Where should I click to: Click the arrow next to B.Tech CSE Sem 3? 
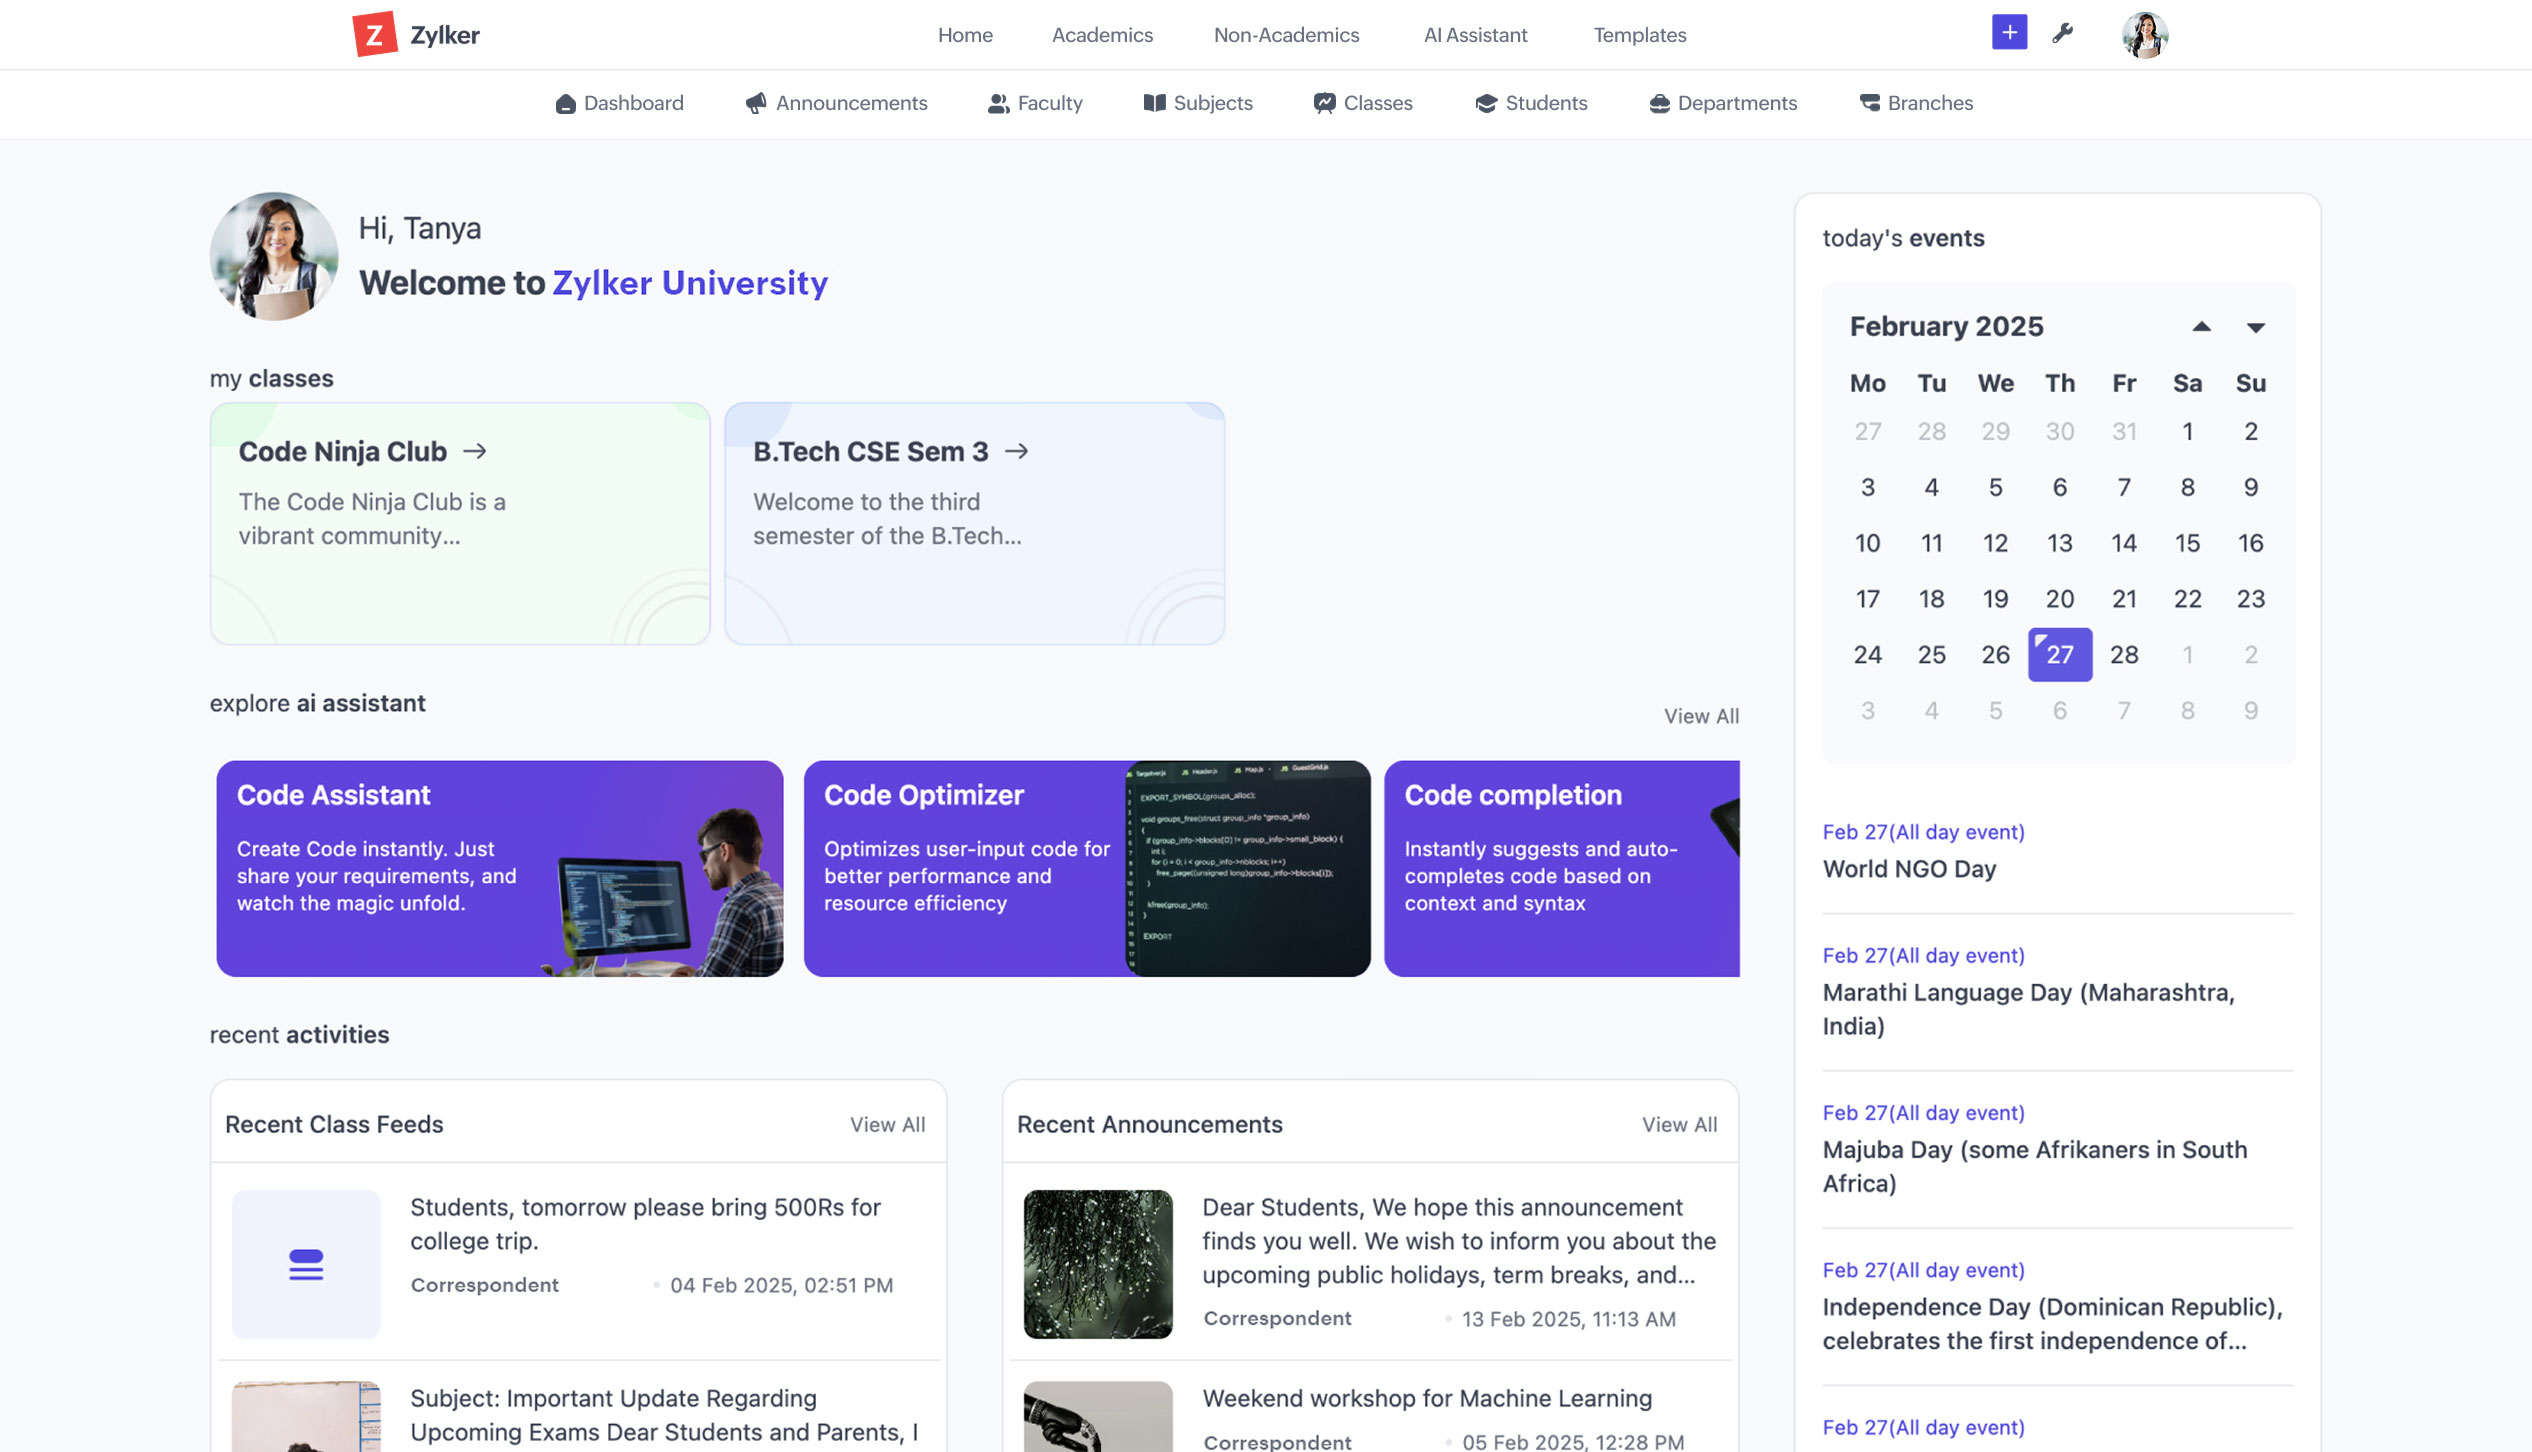coord(1017,451)
